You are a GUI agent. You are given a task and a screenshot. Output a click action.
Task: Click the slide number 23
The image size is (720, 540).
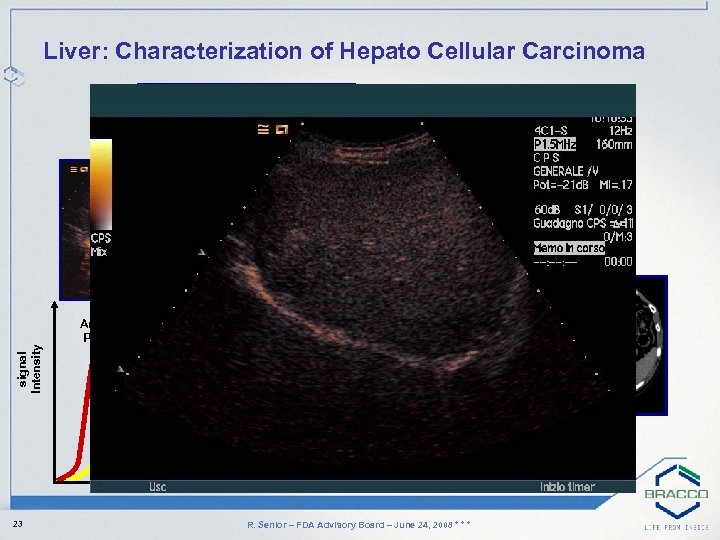click(17, 524)
